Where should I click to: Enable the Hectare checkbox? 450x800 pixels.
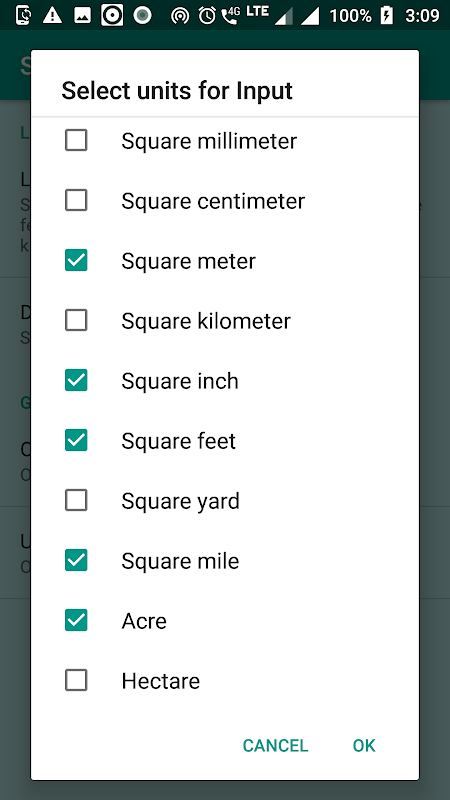(76, 681)
